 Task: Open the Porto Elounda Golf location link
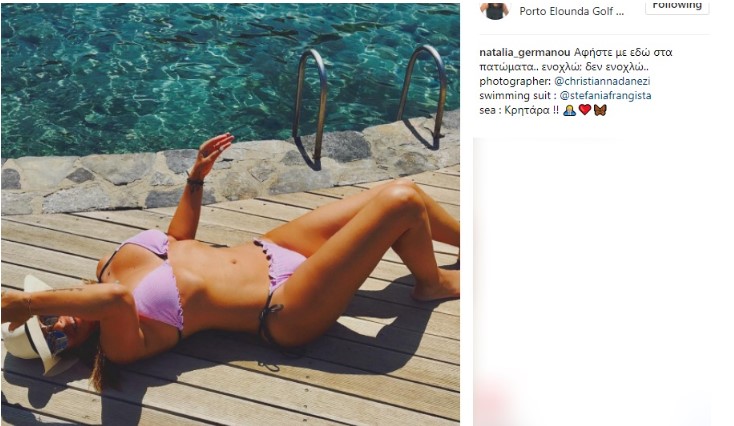pos(571,11)
